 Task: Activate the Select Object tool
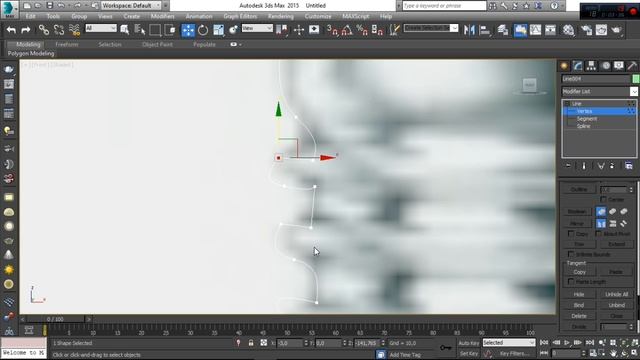(124, 30)
